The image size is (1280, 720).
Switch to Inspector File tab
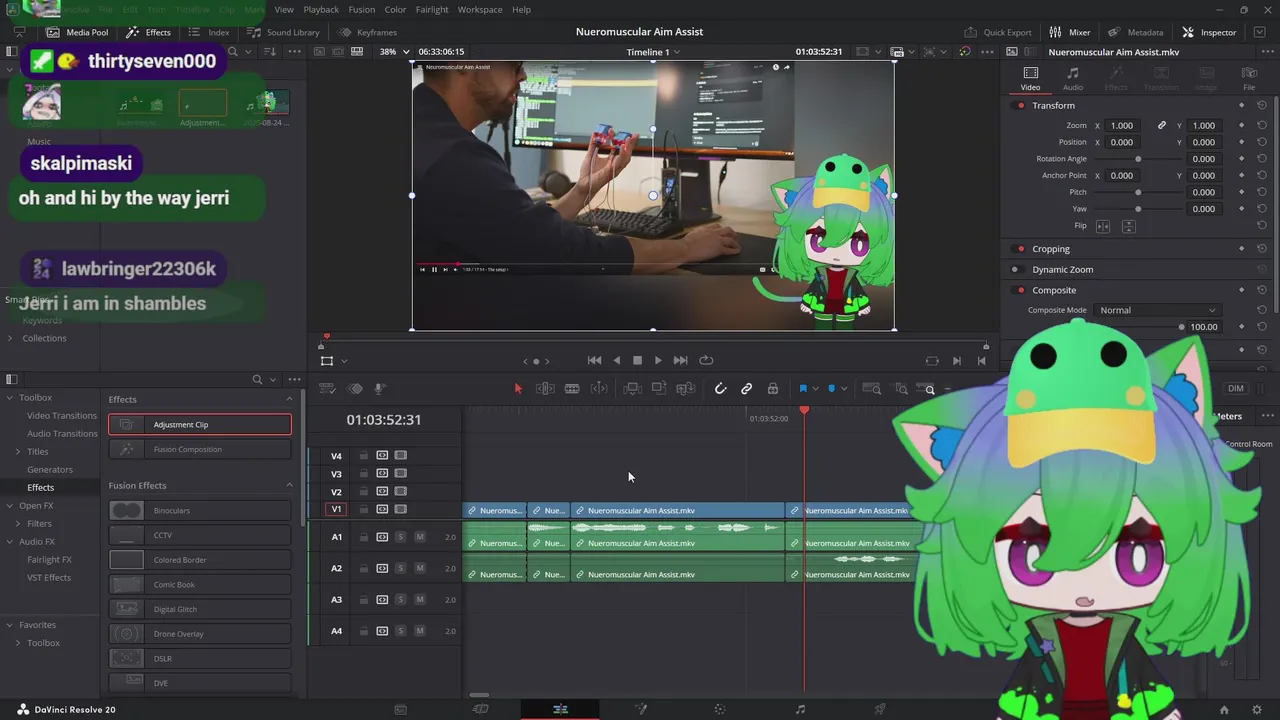click(x=1249, y=78)
